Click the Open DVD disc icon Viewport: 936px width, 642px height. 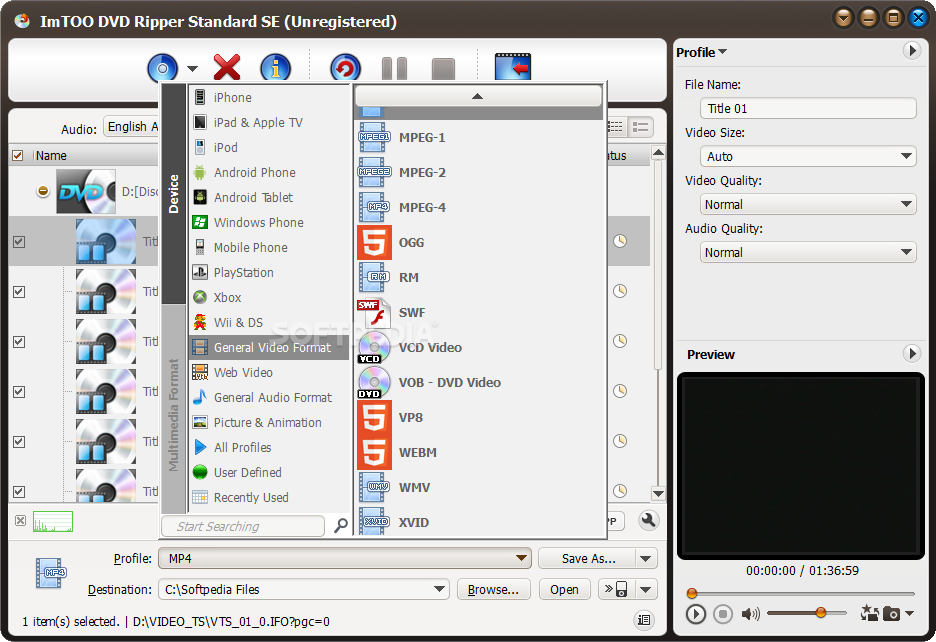(x=162, y=69)
